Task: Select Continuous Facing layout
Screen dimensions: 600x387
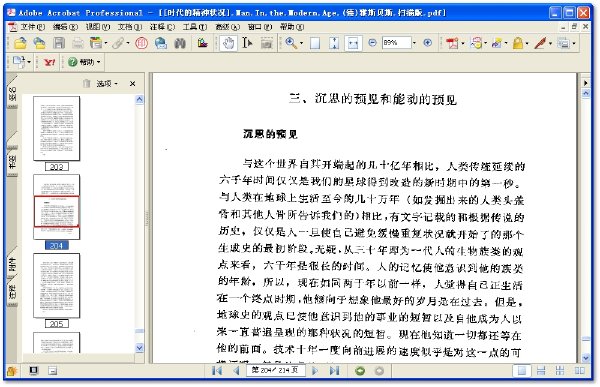Action: coord(560,371)
